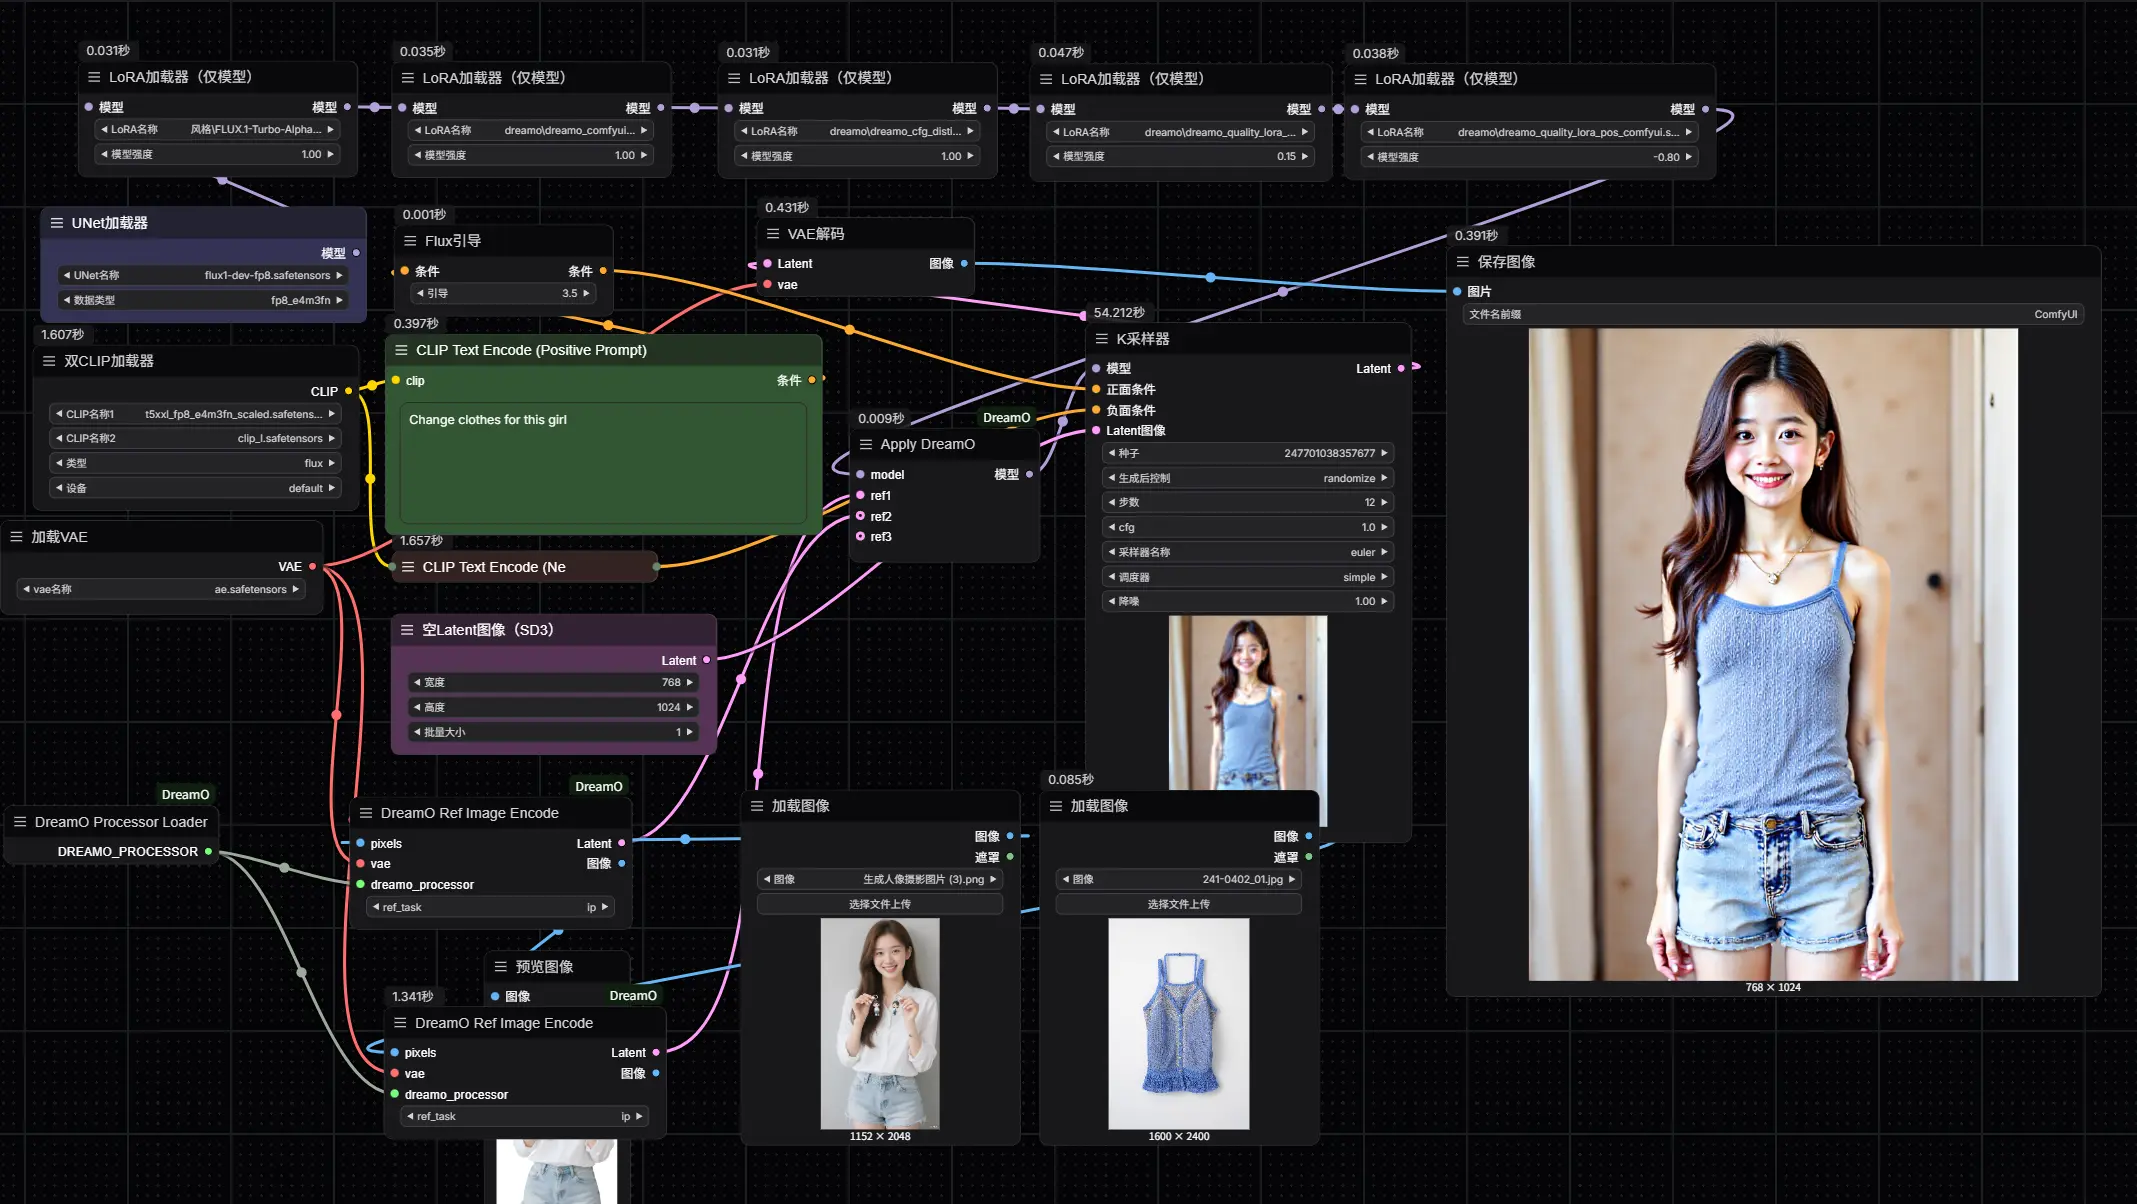Click the UNet加载器 node menu icon
The image size is (2137, 1204).
(x=56, y=223)
